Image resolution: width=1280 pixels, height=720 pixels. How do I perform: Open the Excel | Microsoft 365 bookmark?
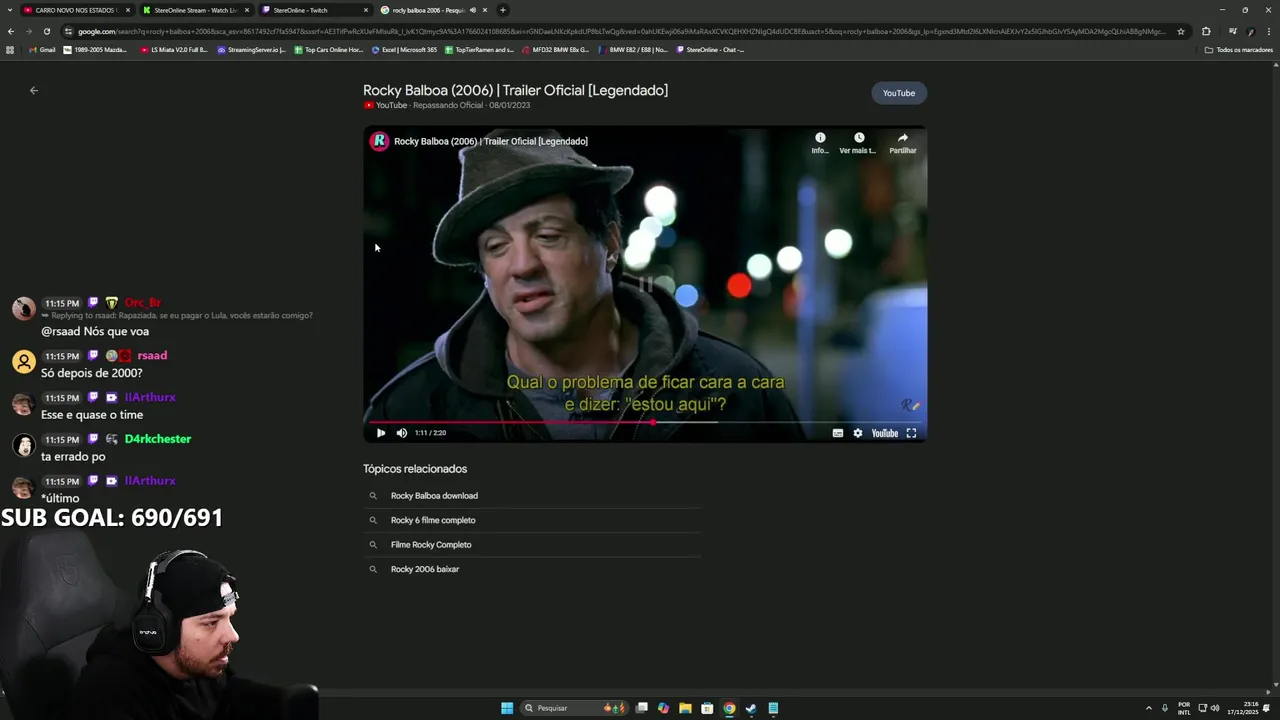click(405, 49)
